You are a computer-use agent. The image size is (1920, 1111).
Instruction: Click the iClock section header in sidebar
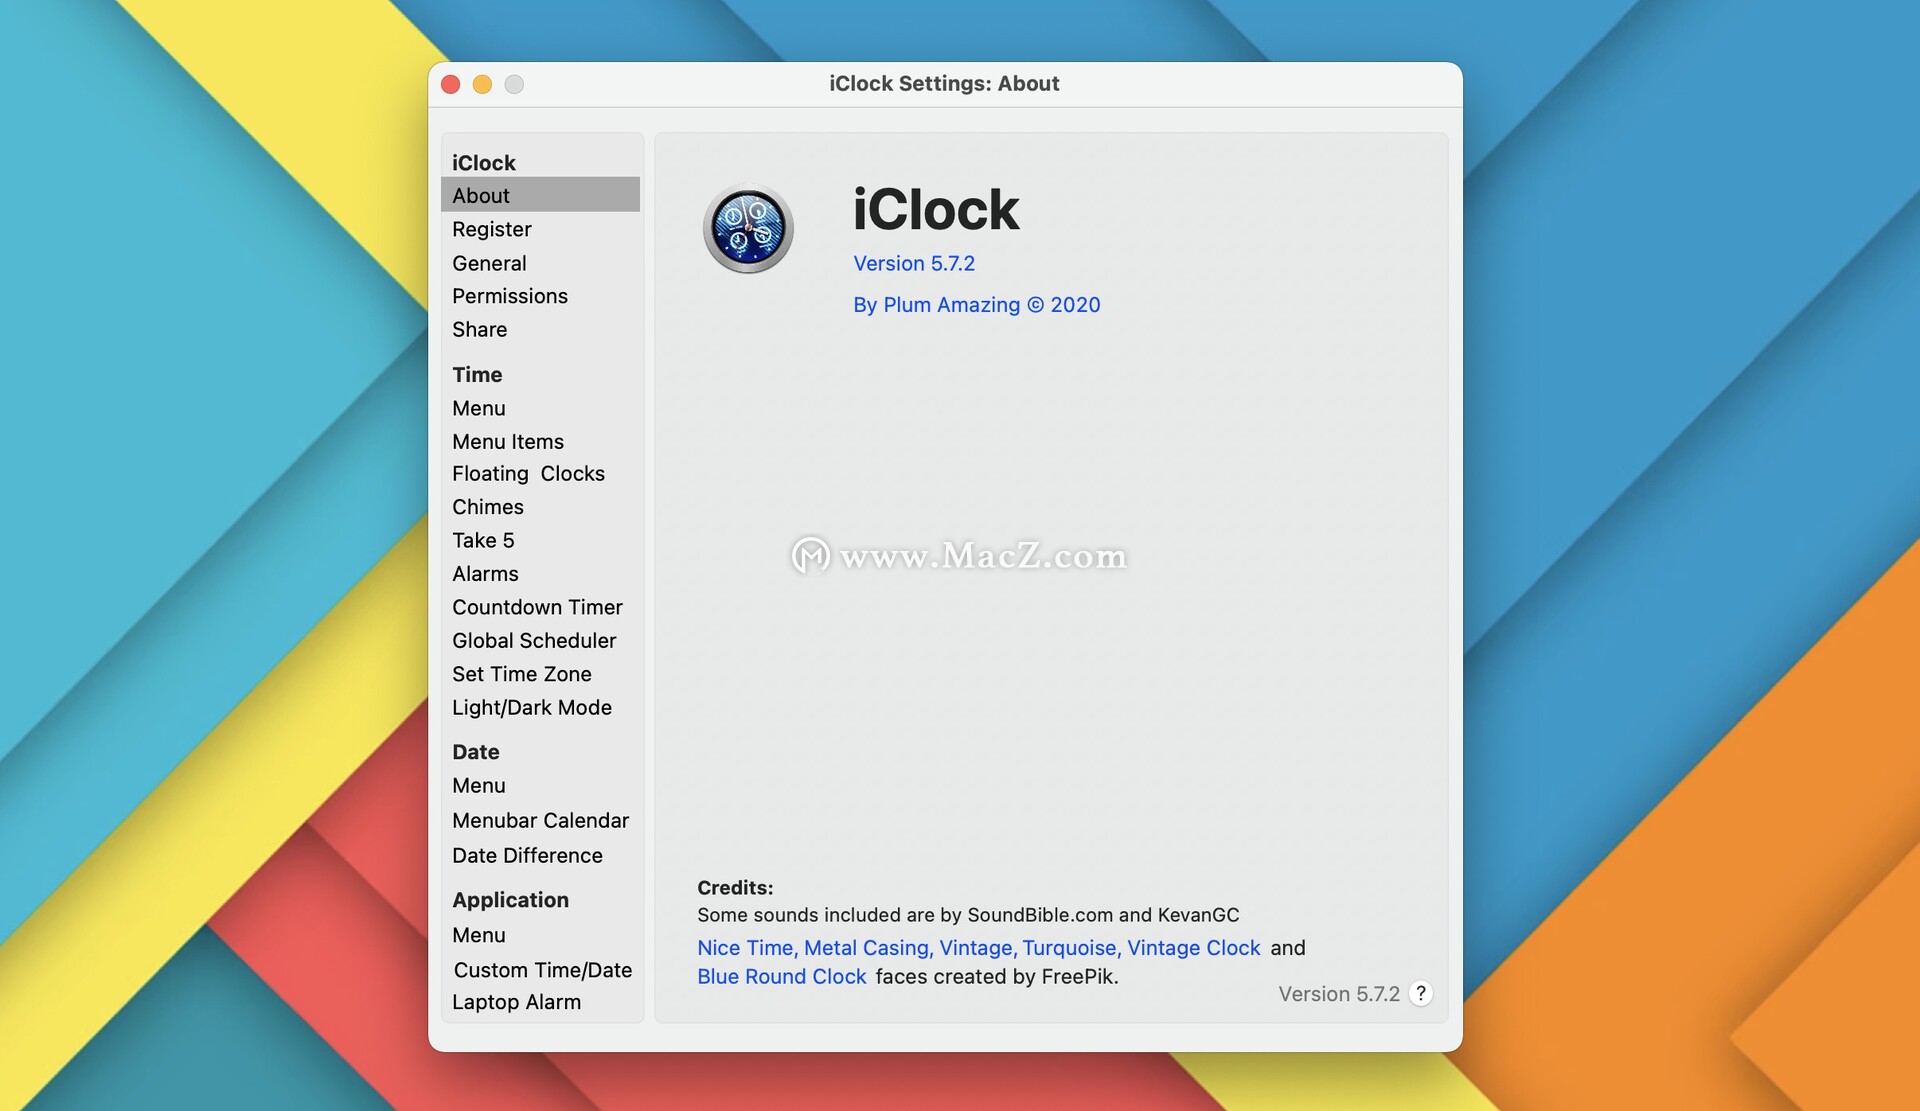(x=483, y=163)
